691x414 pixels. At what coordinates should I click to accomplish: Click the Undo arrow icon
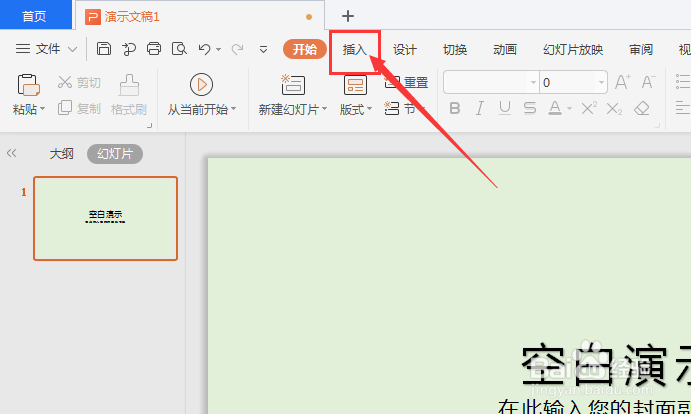click(204, 48)
